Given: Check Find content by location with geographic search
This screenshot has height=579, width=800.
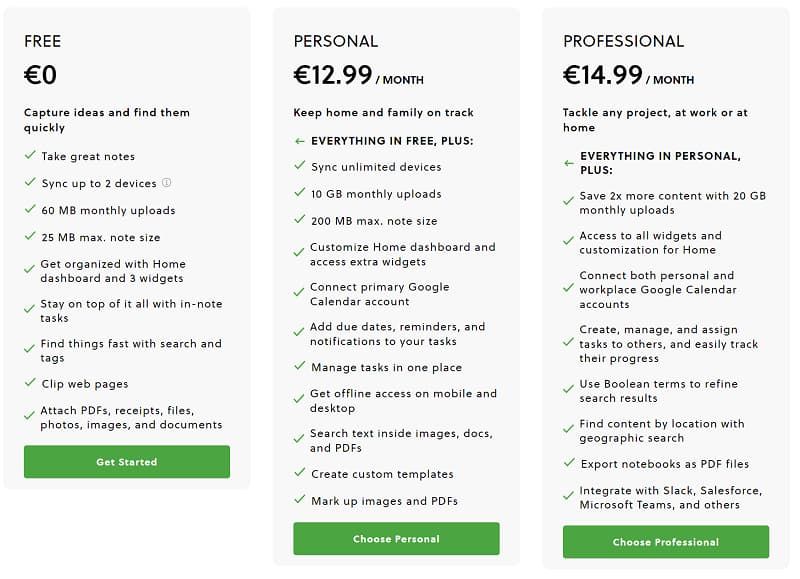Looking at the screenshot, I should pyautogui.click(x=567, y=429).
